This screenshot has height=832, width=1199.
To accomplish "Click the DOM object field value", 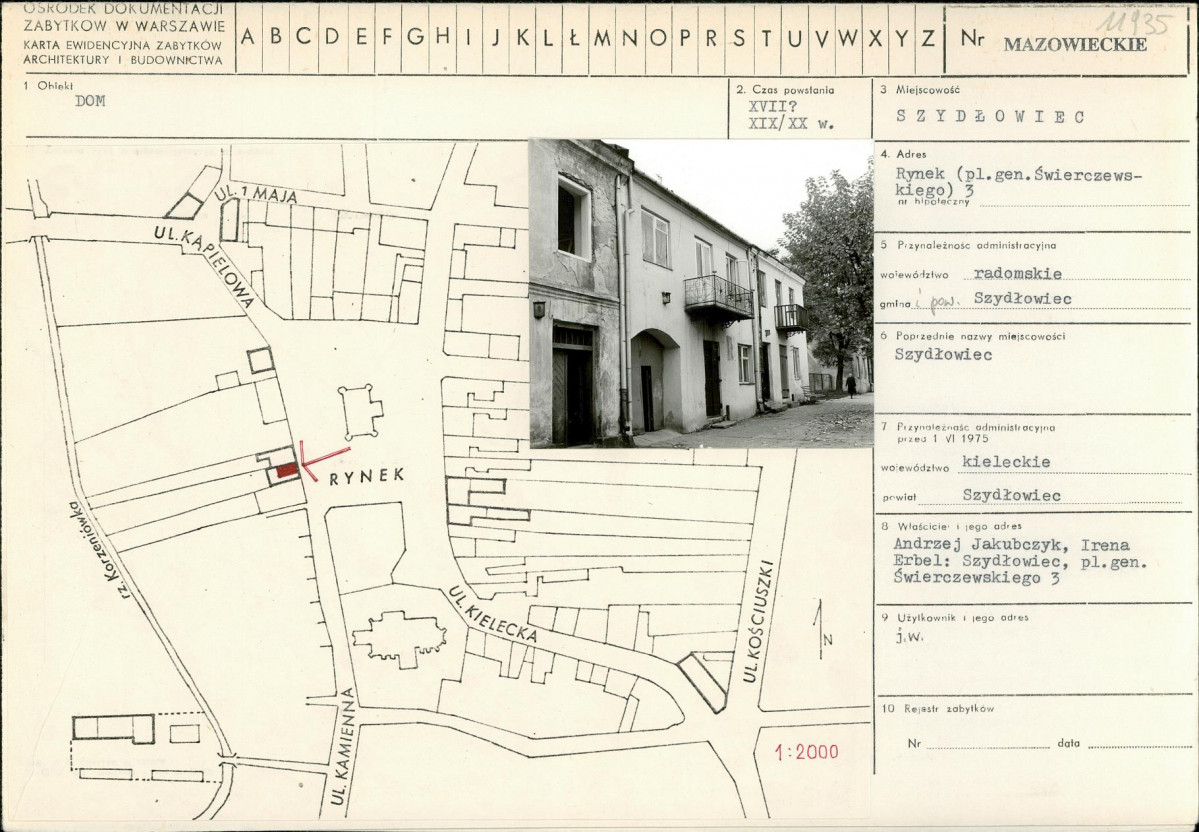I will pos(90,100).
